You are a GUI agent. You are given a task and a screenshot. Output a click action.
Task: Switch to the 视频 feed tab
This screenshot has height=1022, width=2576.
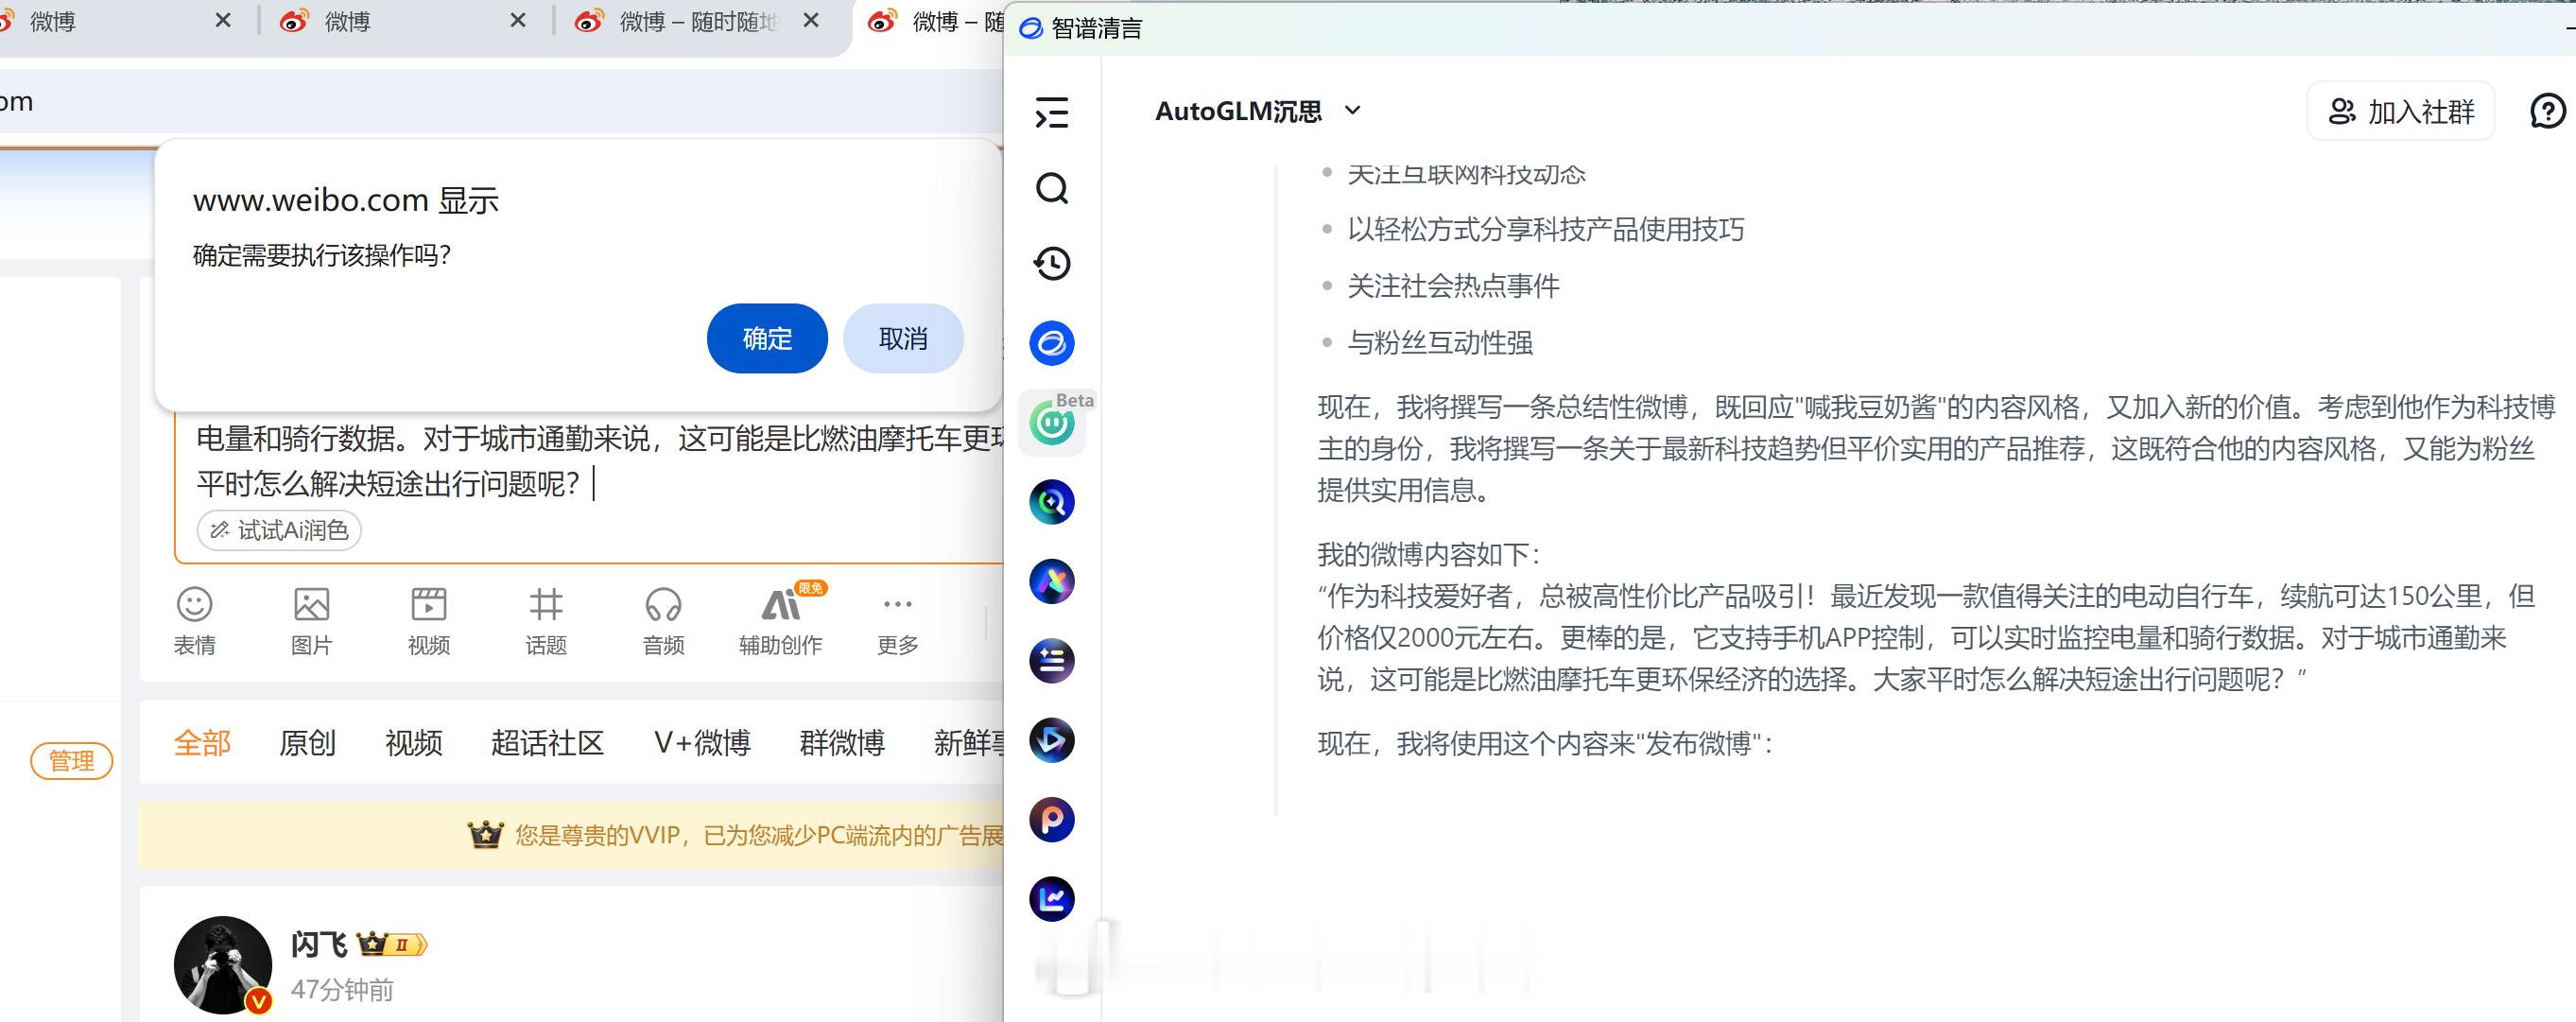click(413, 743)
